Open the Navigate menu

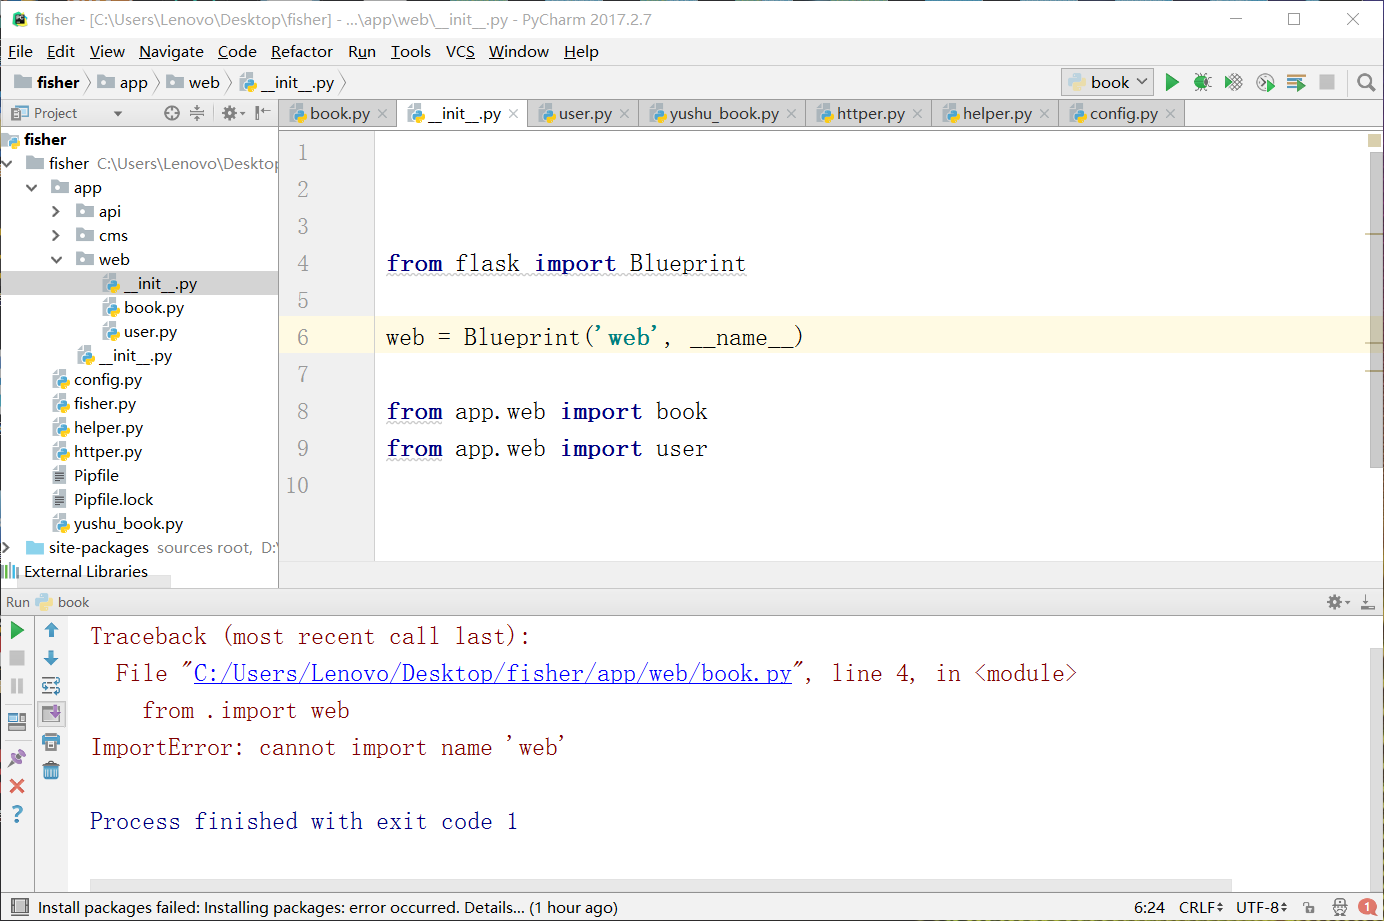click(171, 52)
